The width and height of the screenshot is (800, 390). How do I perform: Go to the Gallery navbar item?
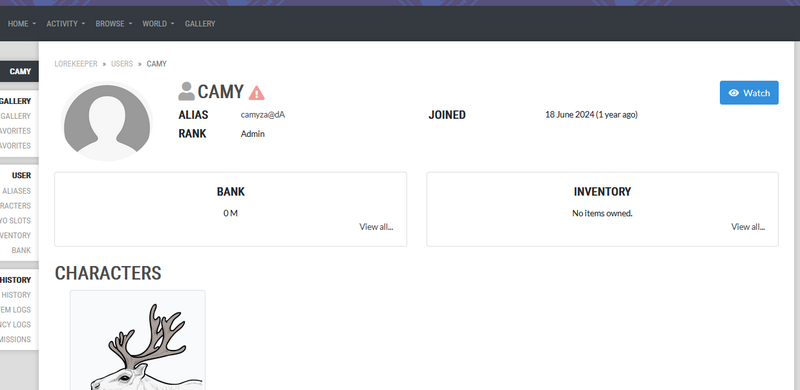pyautogui.click(x=200, y=23)
